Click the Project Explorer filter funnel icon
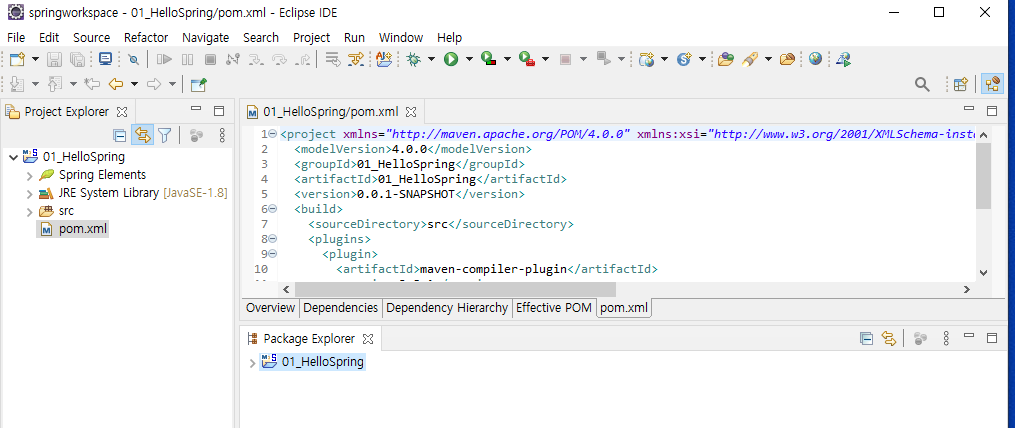This screenshot has width=1015, height=428. [164, 135]
